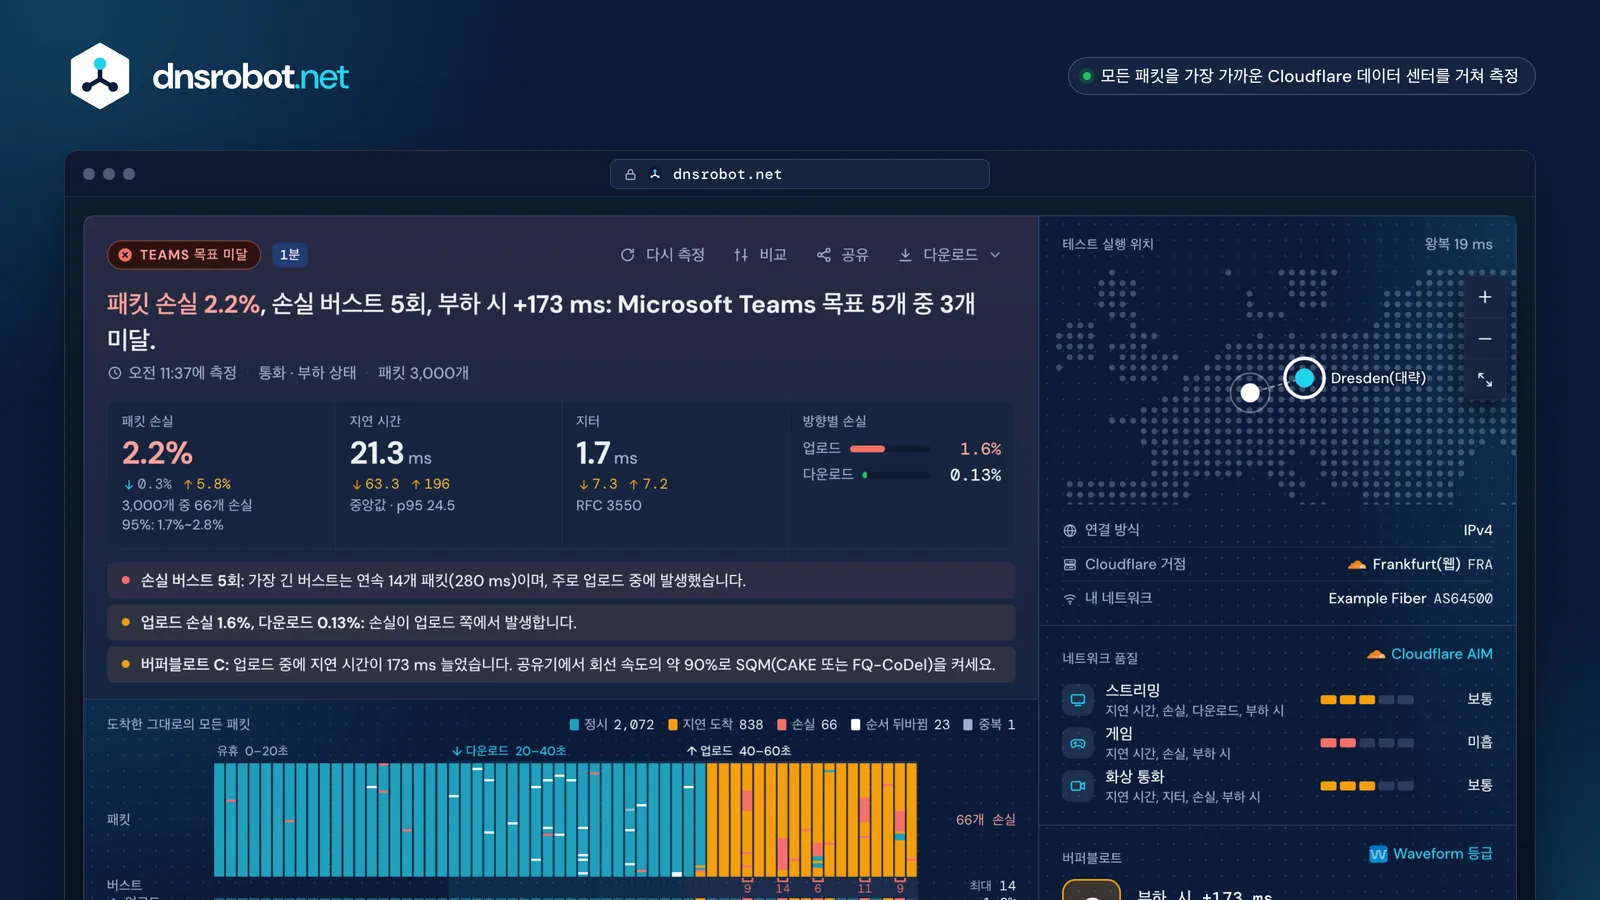
Task: Click the packet arrival bar chart
Action: click(565, 820)
